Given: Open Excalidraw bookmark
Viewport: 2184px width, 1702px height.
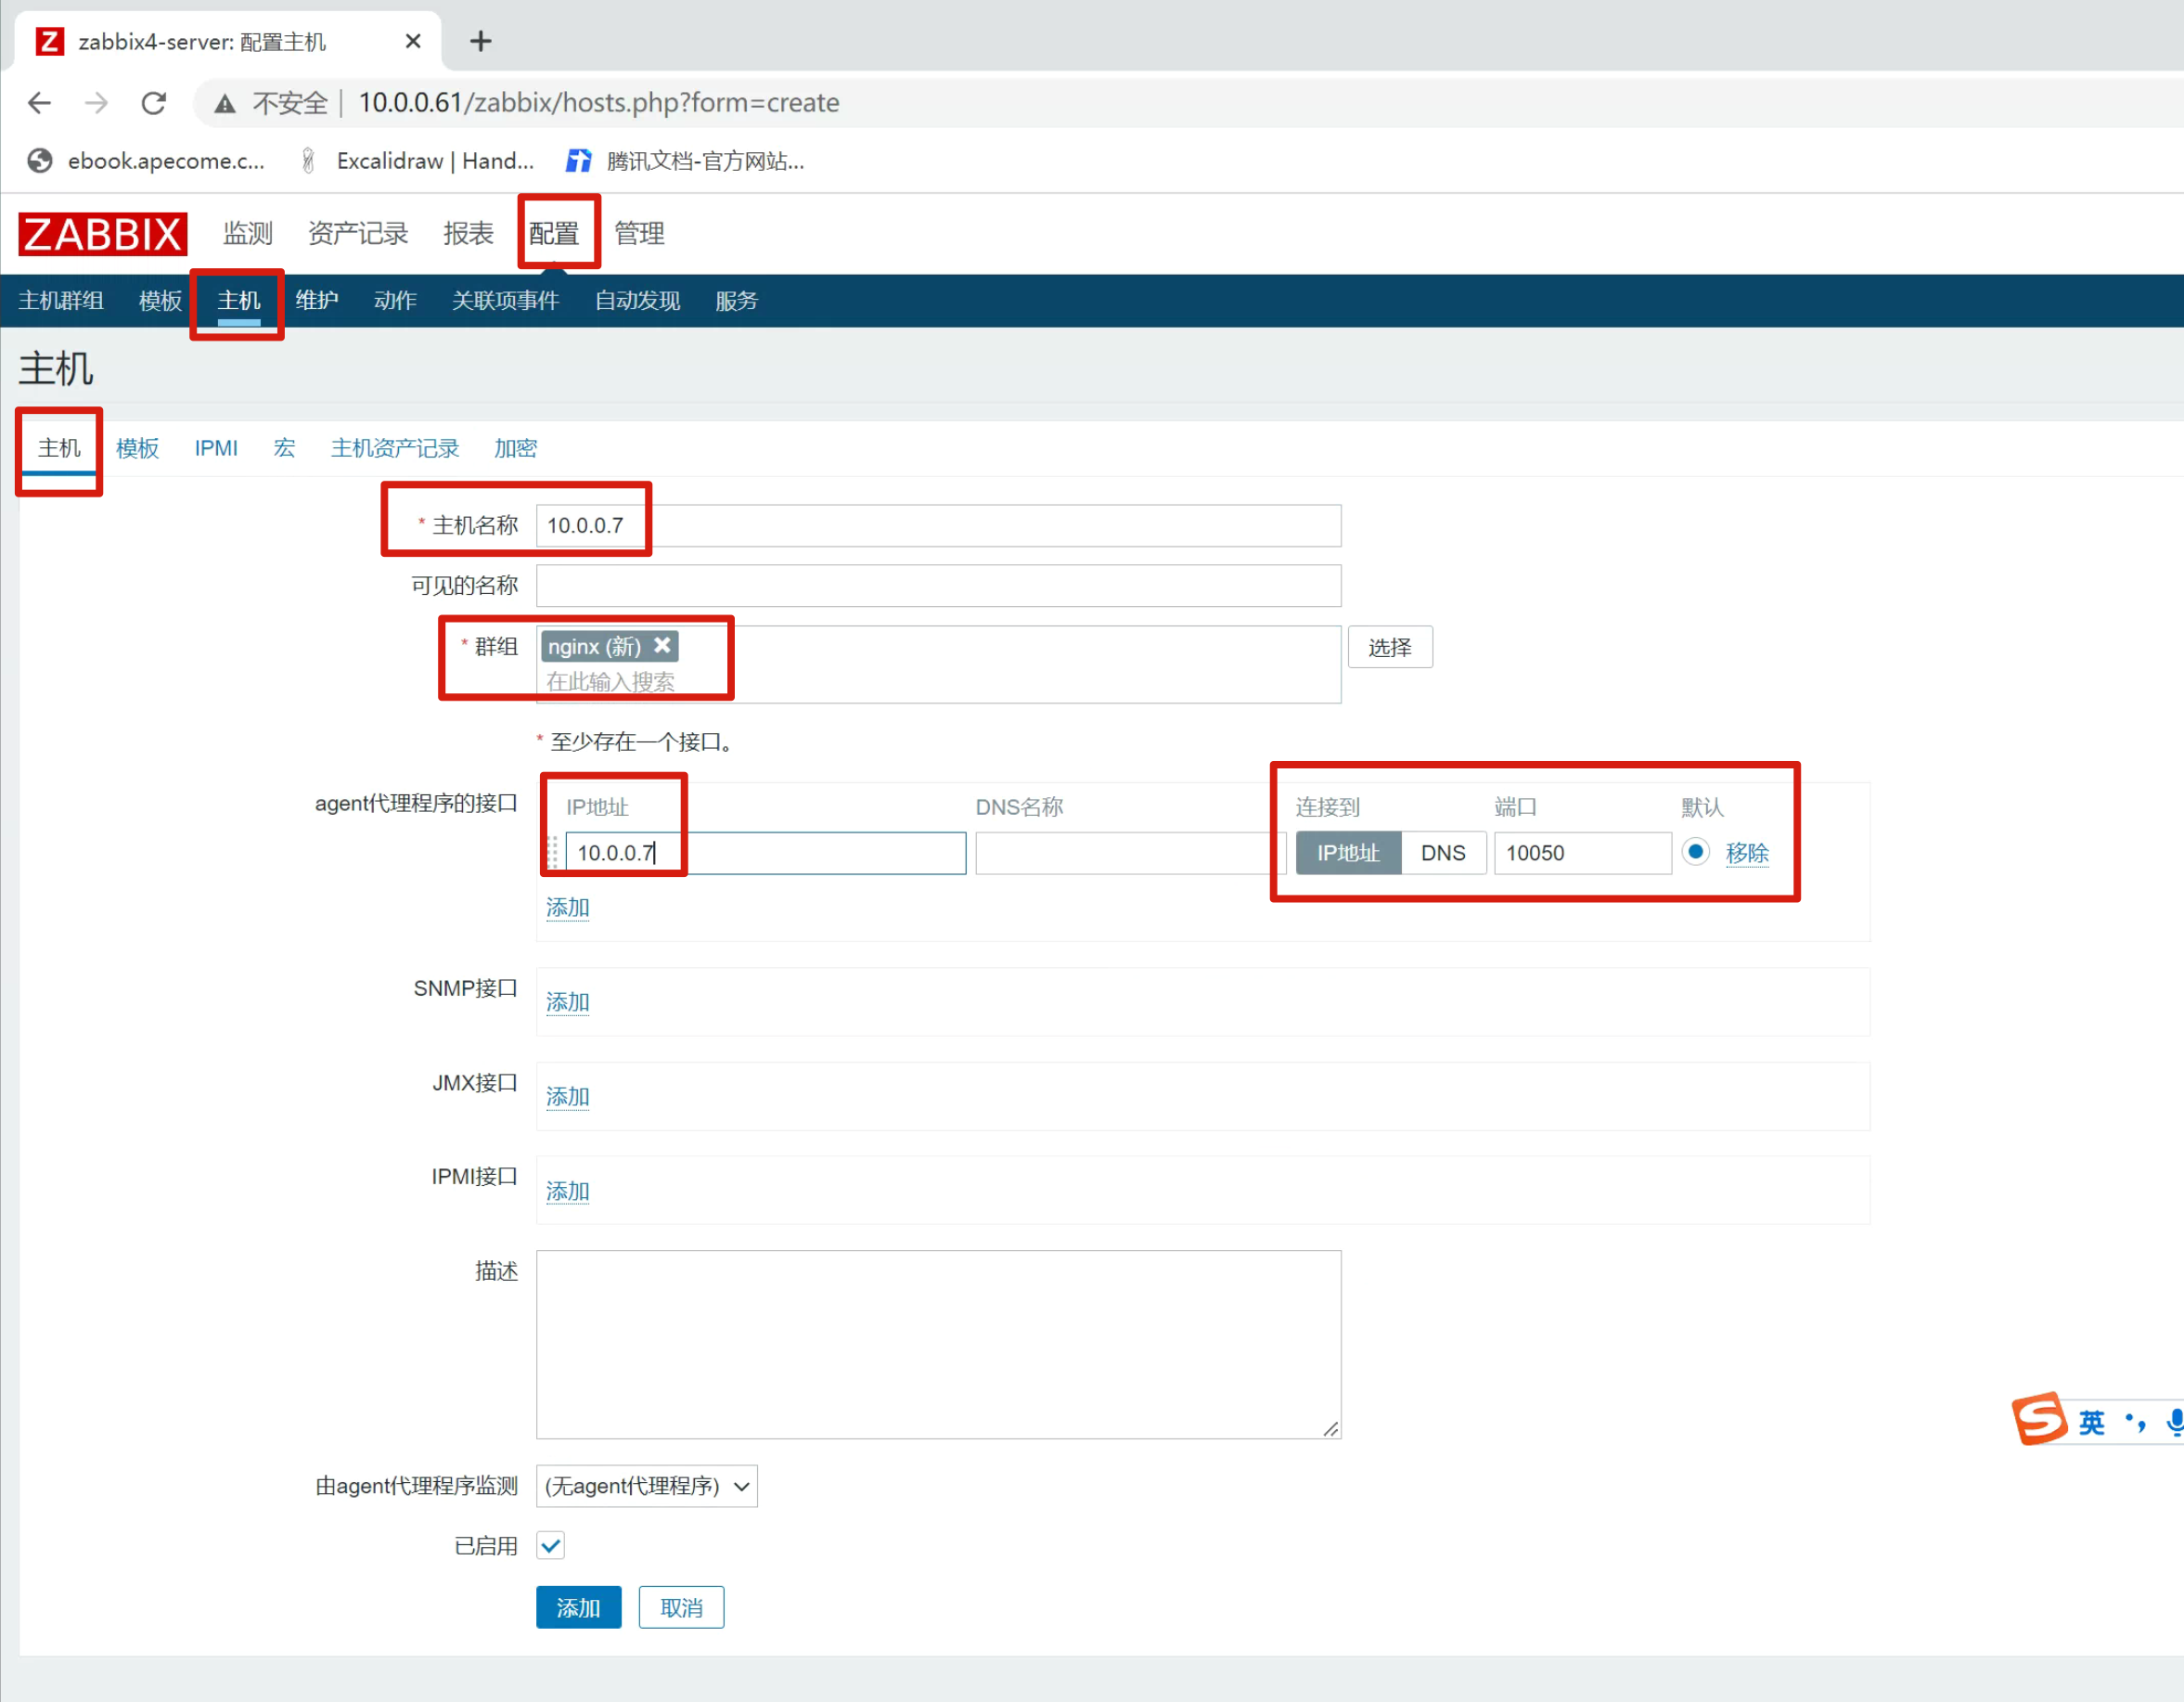Looking at the screenshot, I should (x=420, y=161).
